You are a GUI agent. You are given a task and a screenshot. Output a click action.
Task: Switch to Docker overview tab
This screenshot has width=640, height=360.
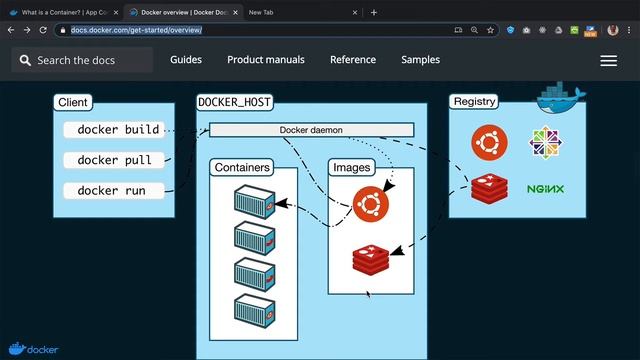[184, 13]
